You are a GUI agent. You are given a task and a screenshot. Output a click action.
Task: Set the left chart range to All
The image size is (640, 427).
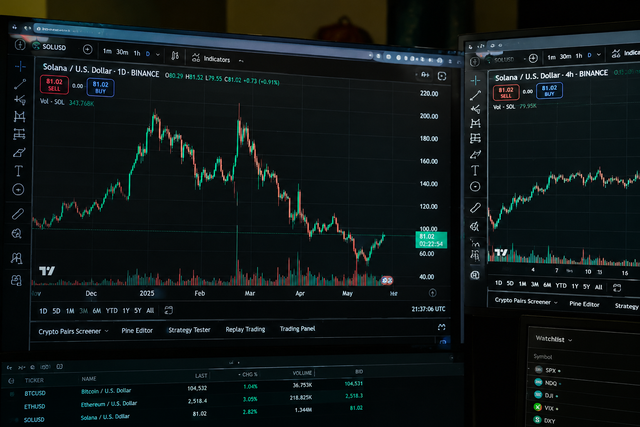(x=150, y=310)
